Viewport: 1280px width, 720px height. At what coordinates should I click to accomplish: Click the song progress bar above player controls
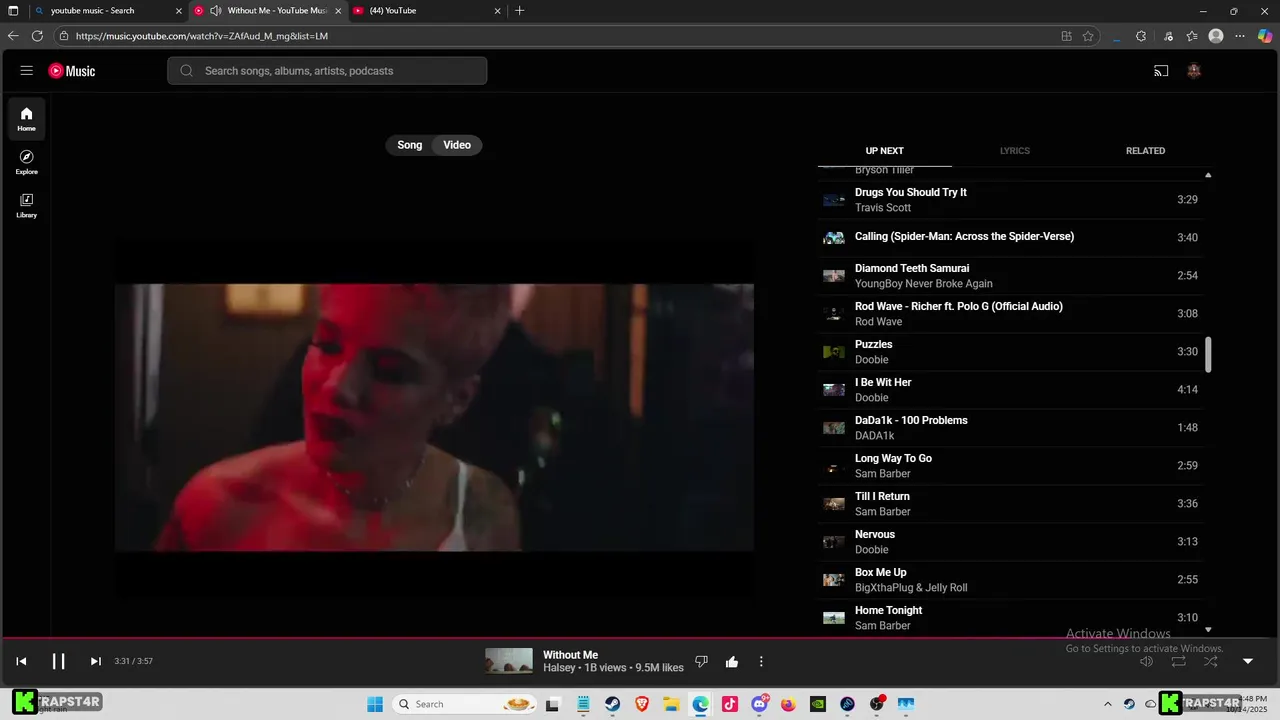[640, 637]
